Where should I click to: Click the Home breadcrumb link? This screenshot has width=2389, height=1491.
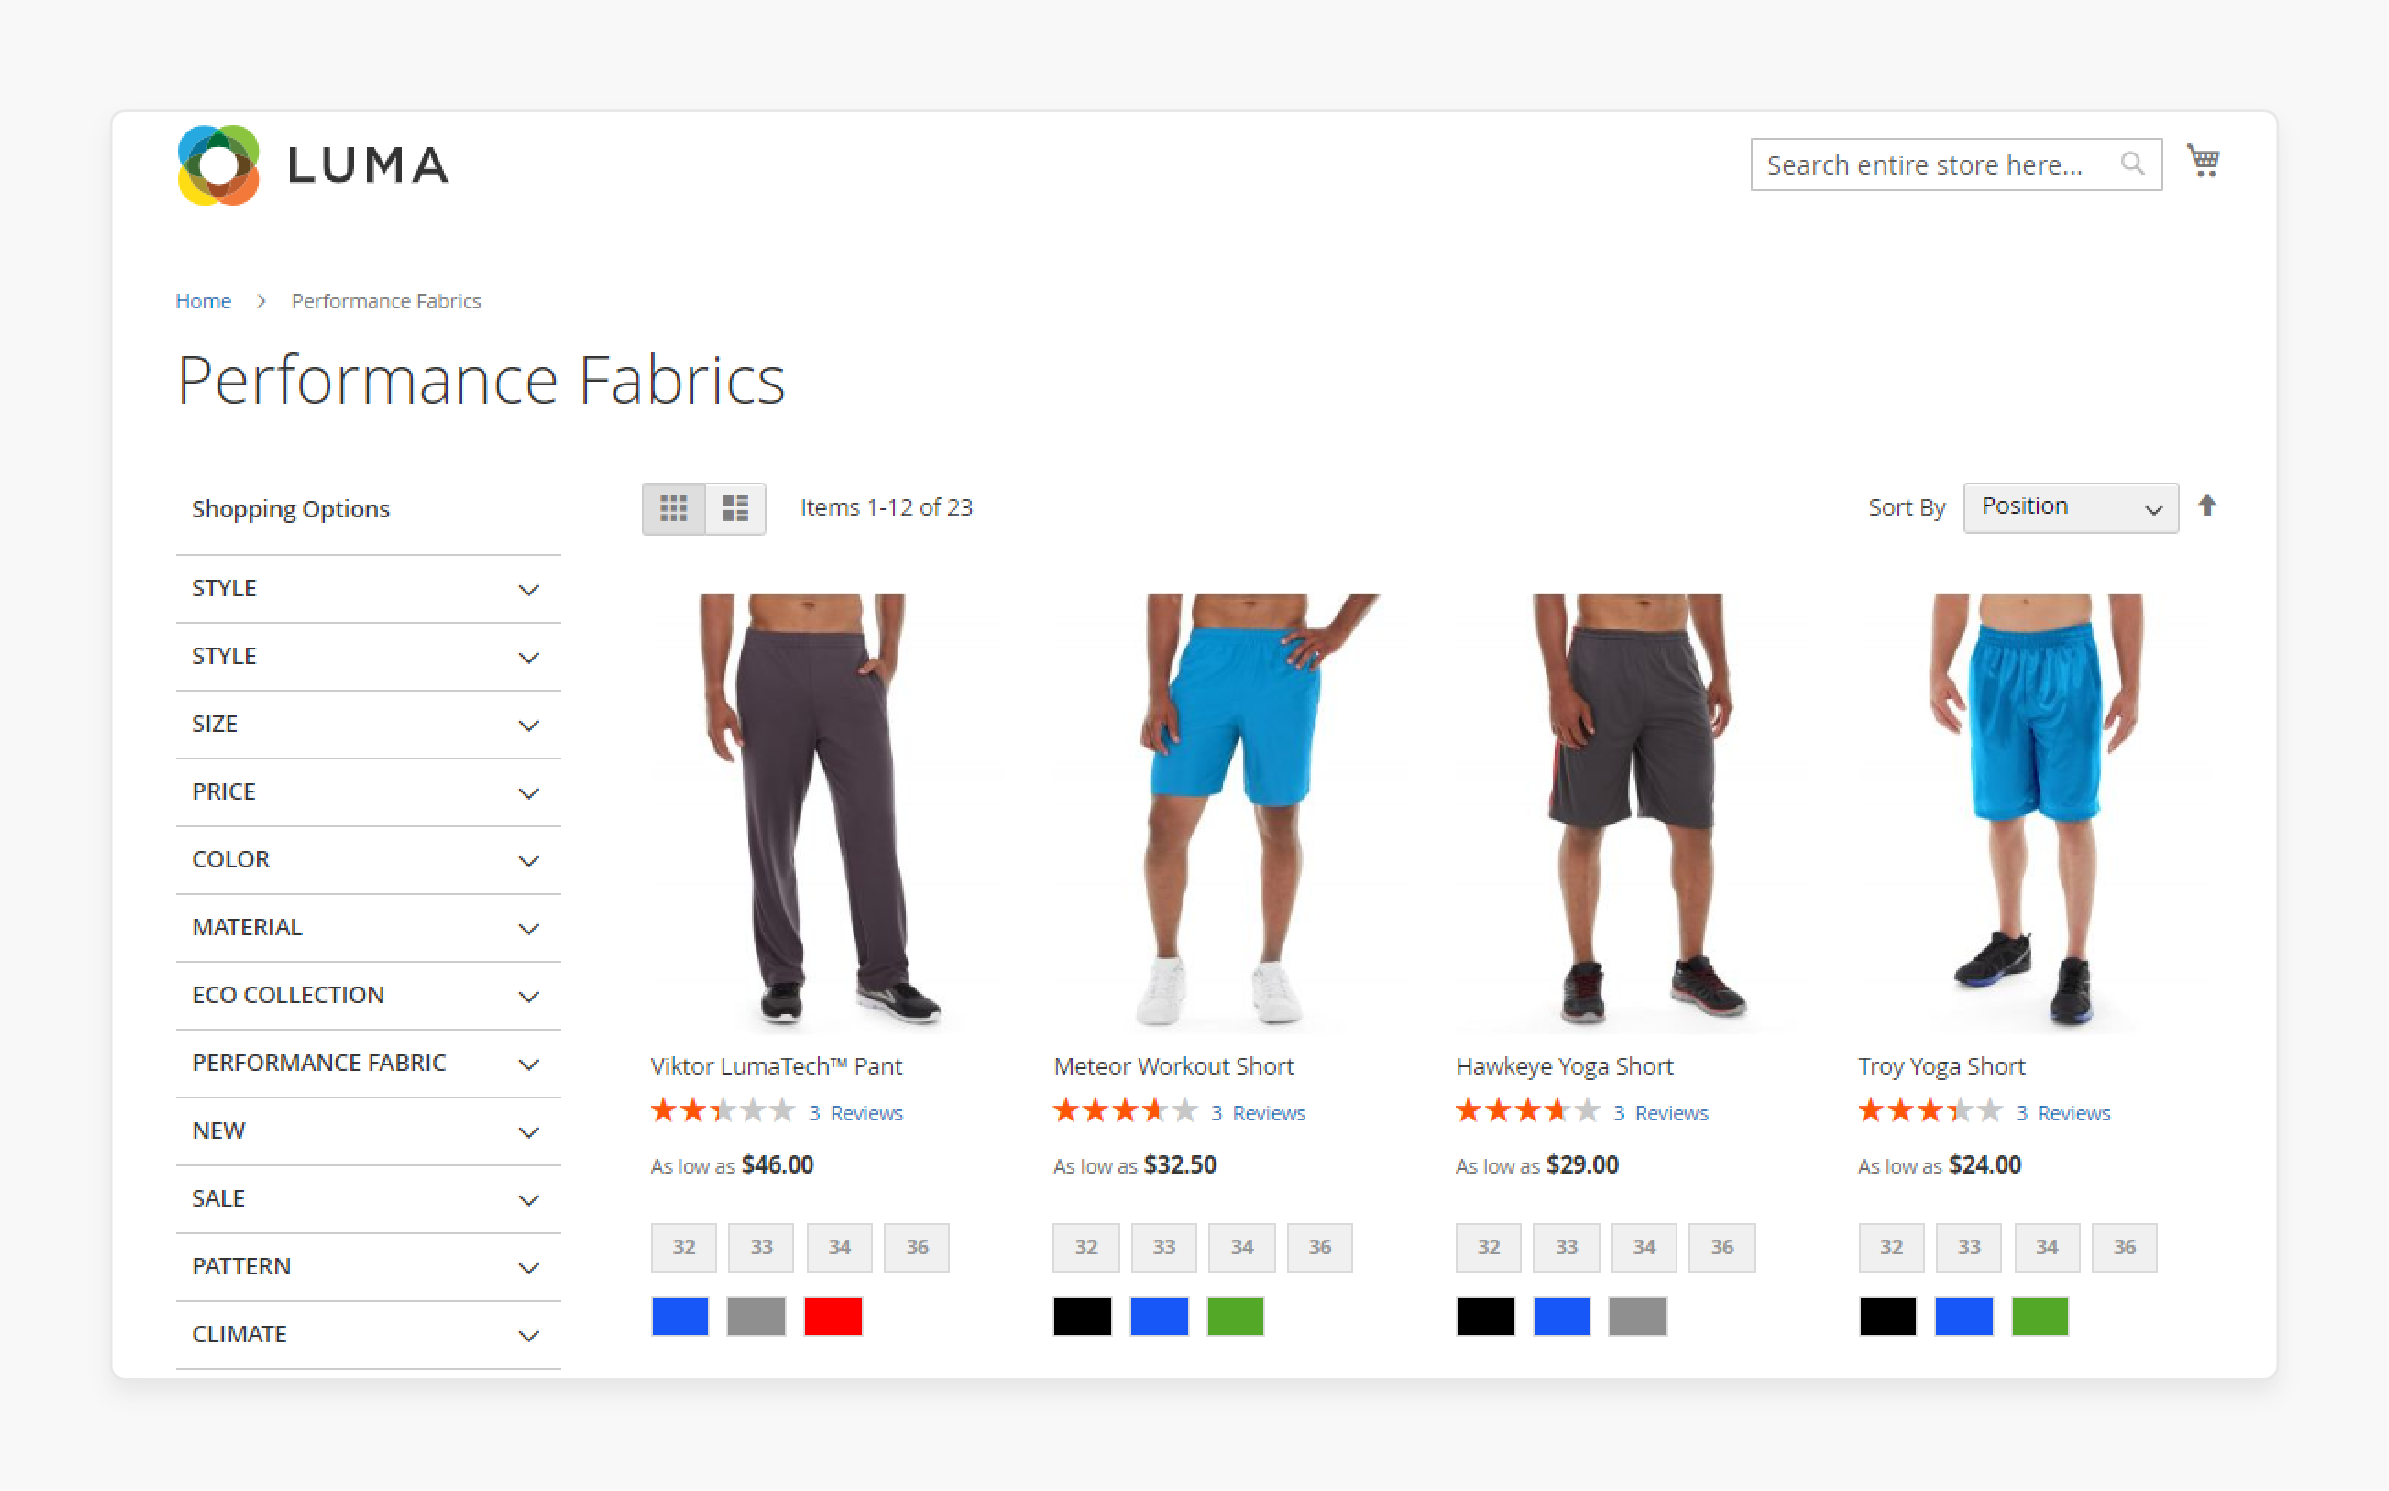pos(201,299)
